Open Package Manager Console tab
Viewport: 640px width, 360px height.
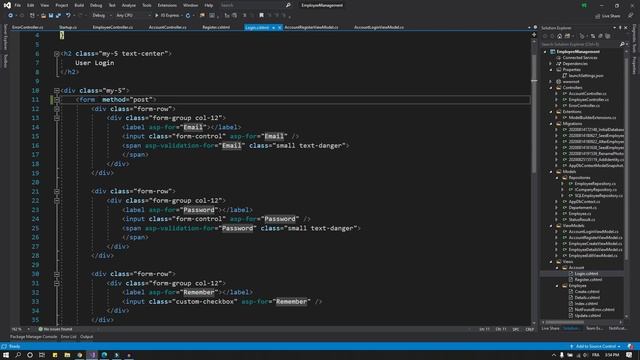click(x=33, y=337)
